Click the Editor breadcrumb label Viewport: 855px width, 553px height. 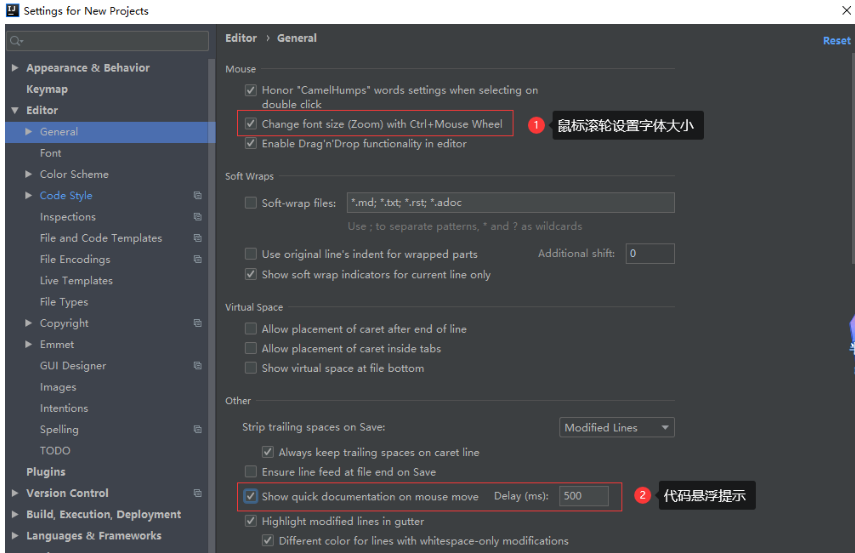241,38
